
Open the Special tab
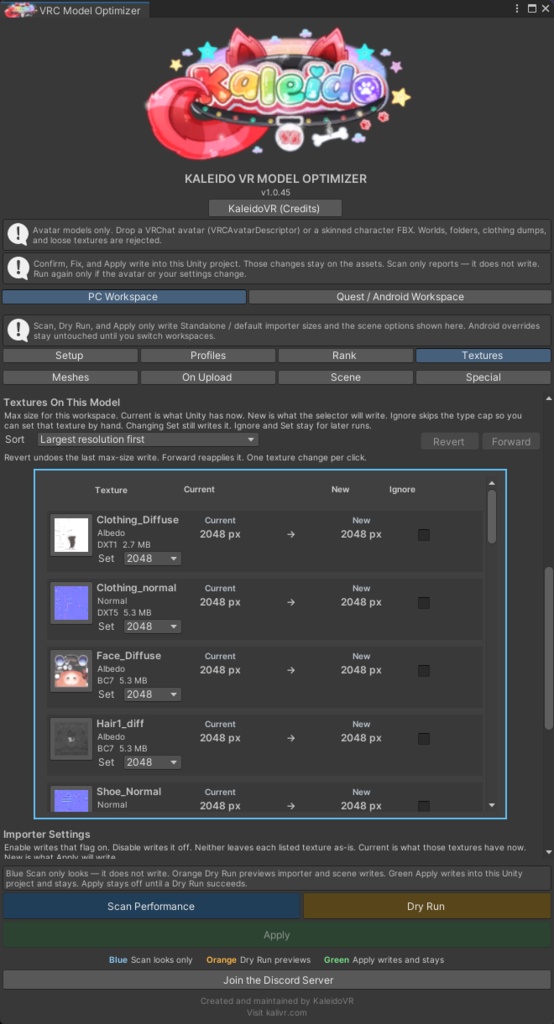click(483, 377)
